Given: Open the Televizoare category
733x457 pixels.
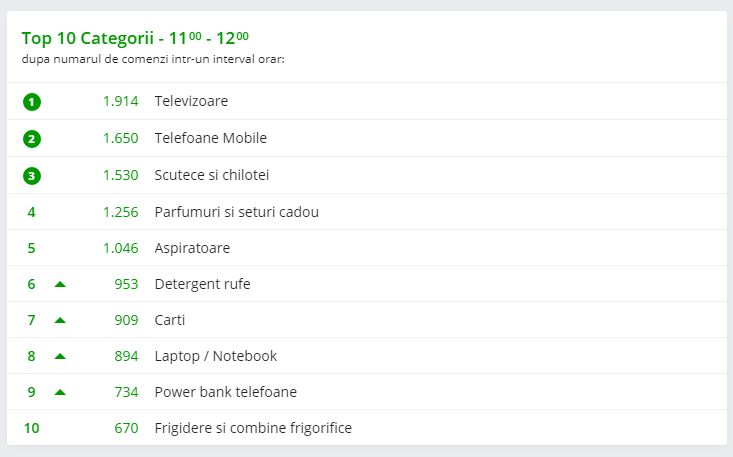Looking at the screenshot, I should (x=191, y=102).
